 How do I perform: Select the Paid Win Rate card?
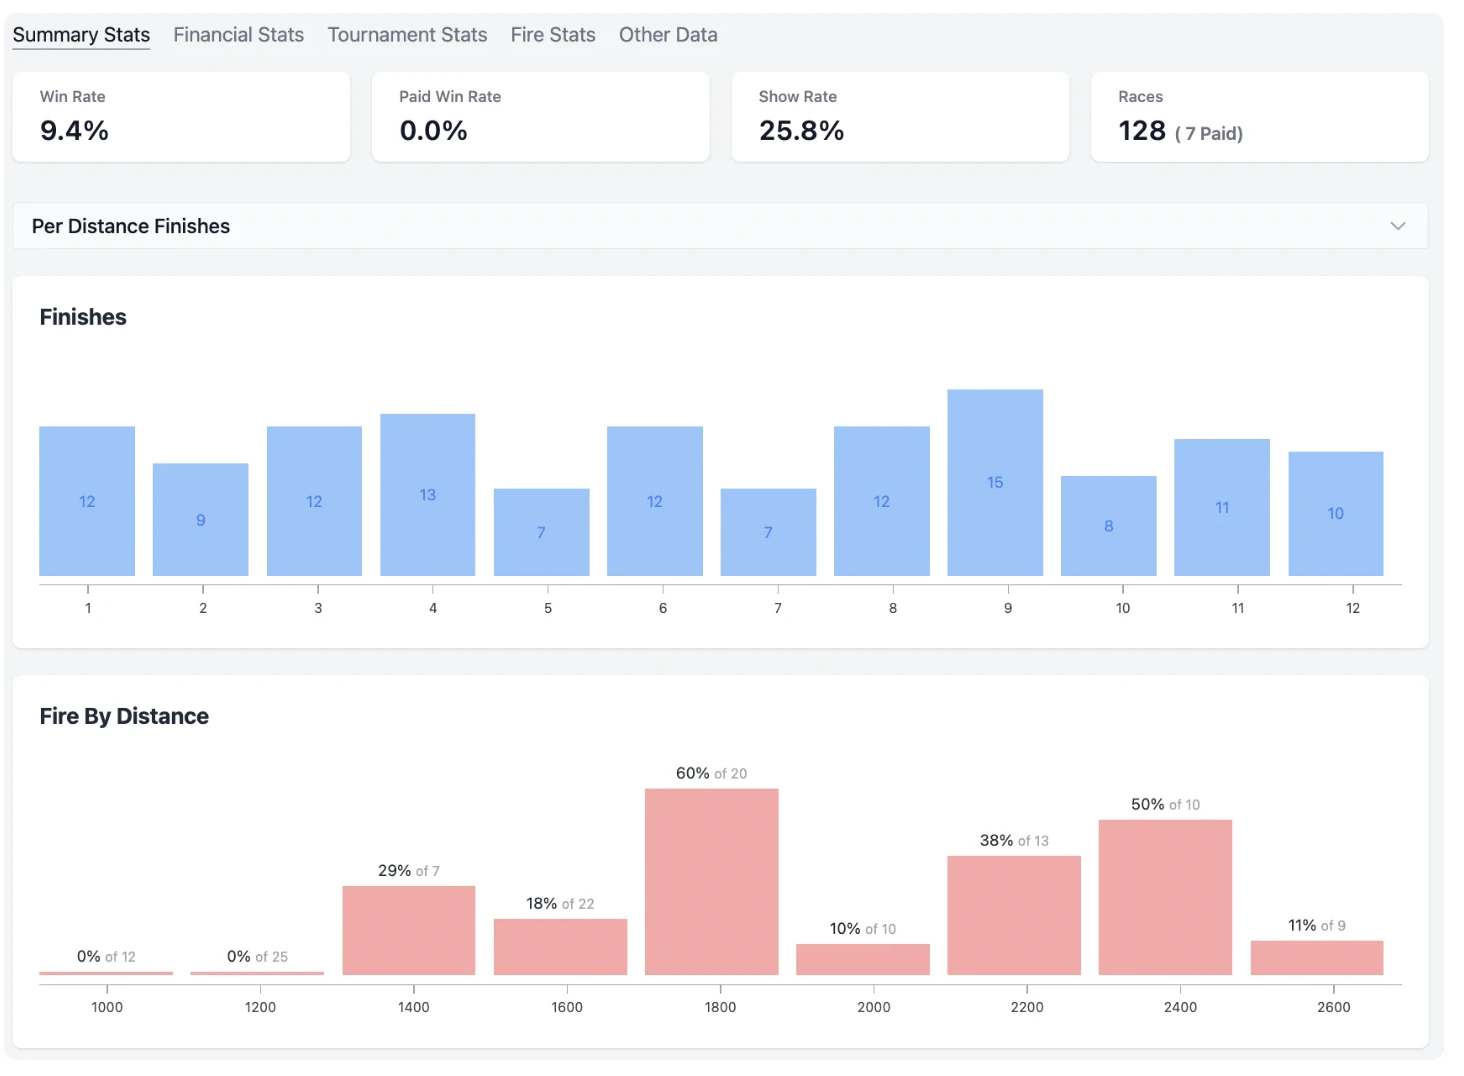tap(540, 116)
